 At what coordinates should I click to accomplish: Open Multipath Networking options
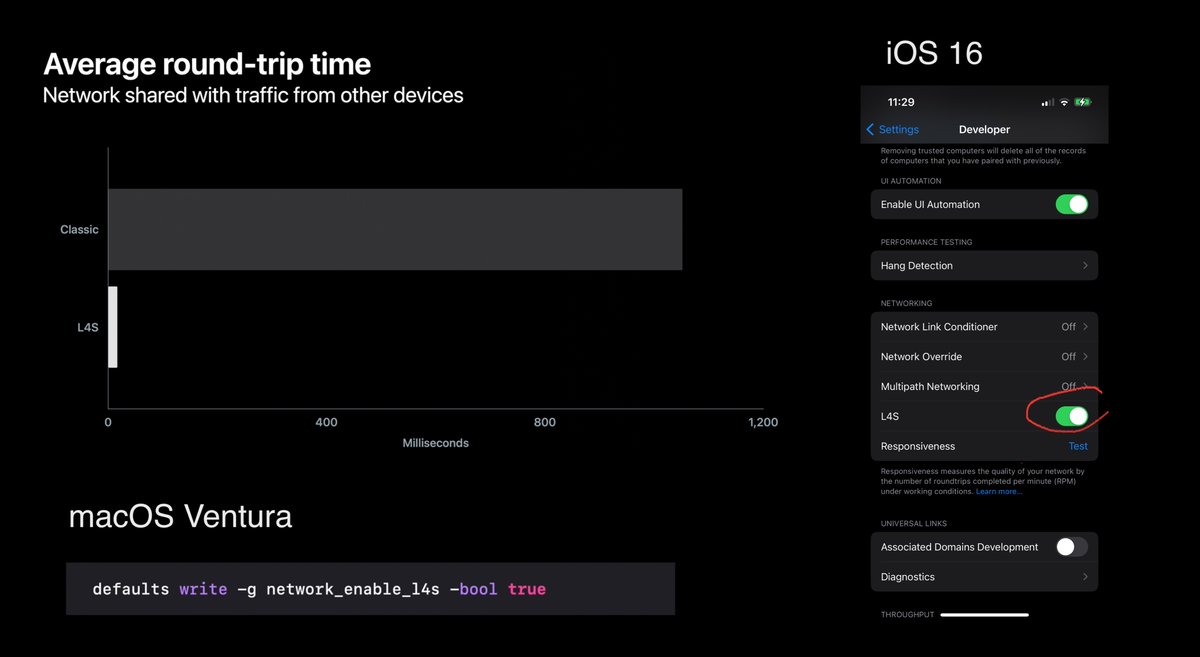point(984,386)
